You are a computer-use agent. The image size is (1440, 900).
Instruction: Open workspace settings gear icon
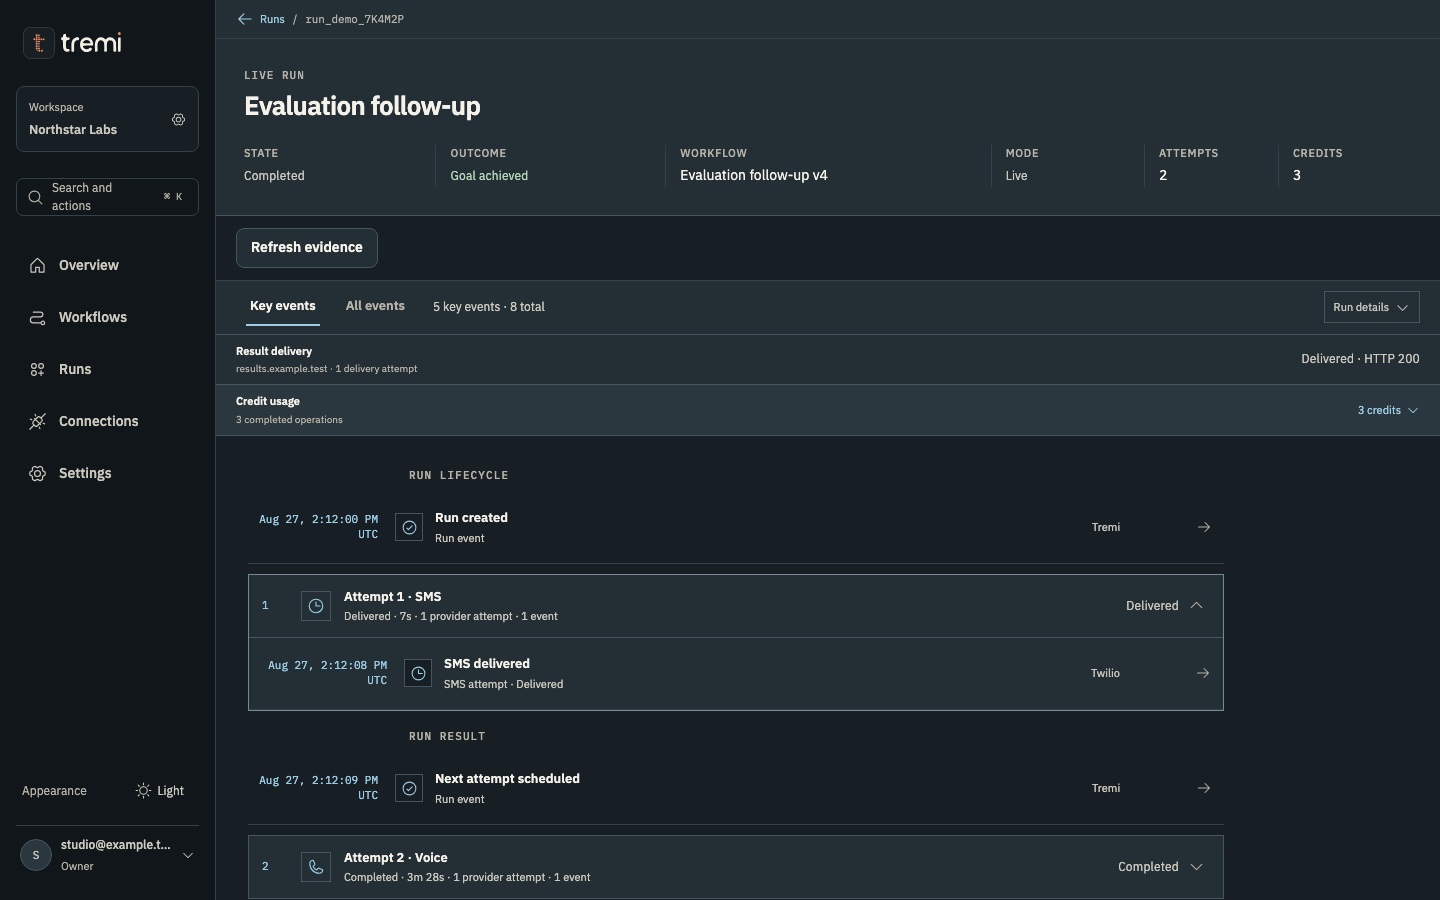pyautogui.click(x=178, y=119)
